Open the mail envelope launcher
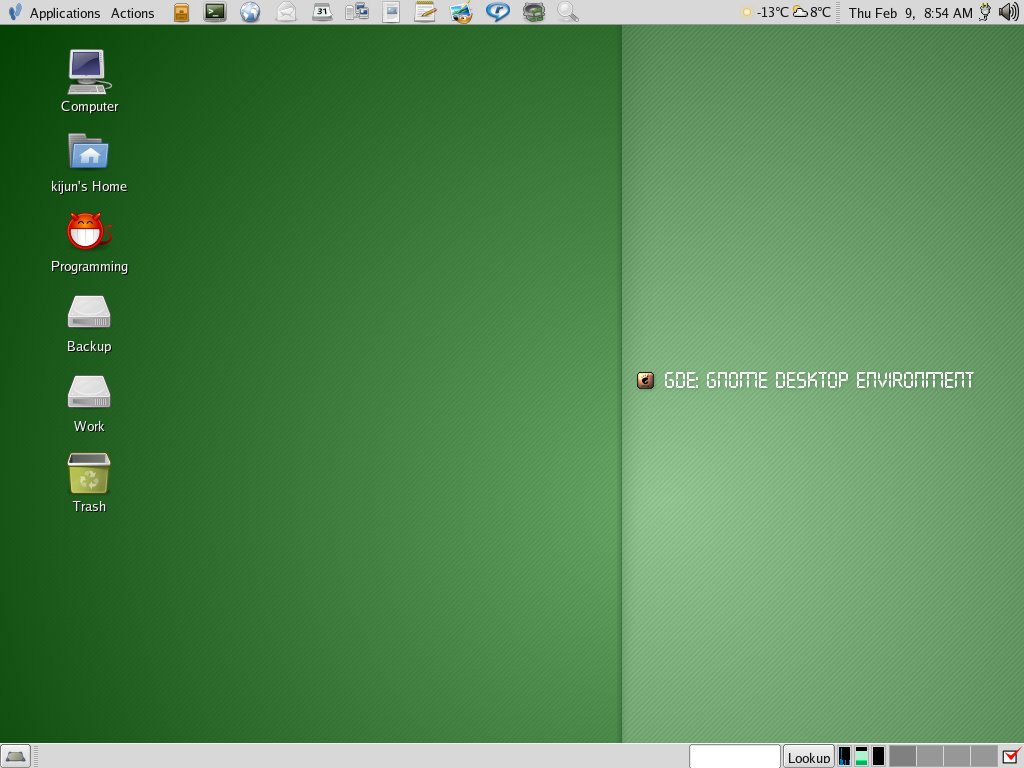The width and height of the screenshot is (1024, 768). pyautogui.click(x=286, y=12)
